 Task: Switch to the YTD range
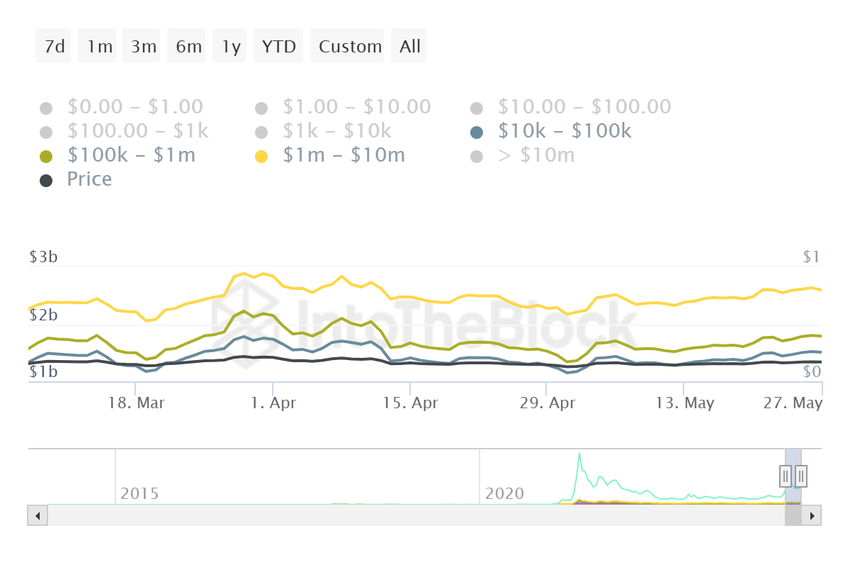coord(278,47)
